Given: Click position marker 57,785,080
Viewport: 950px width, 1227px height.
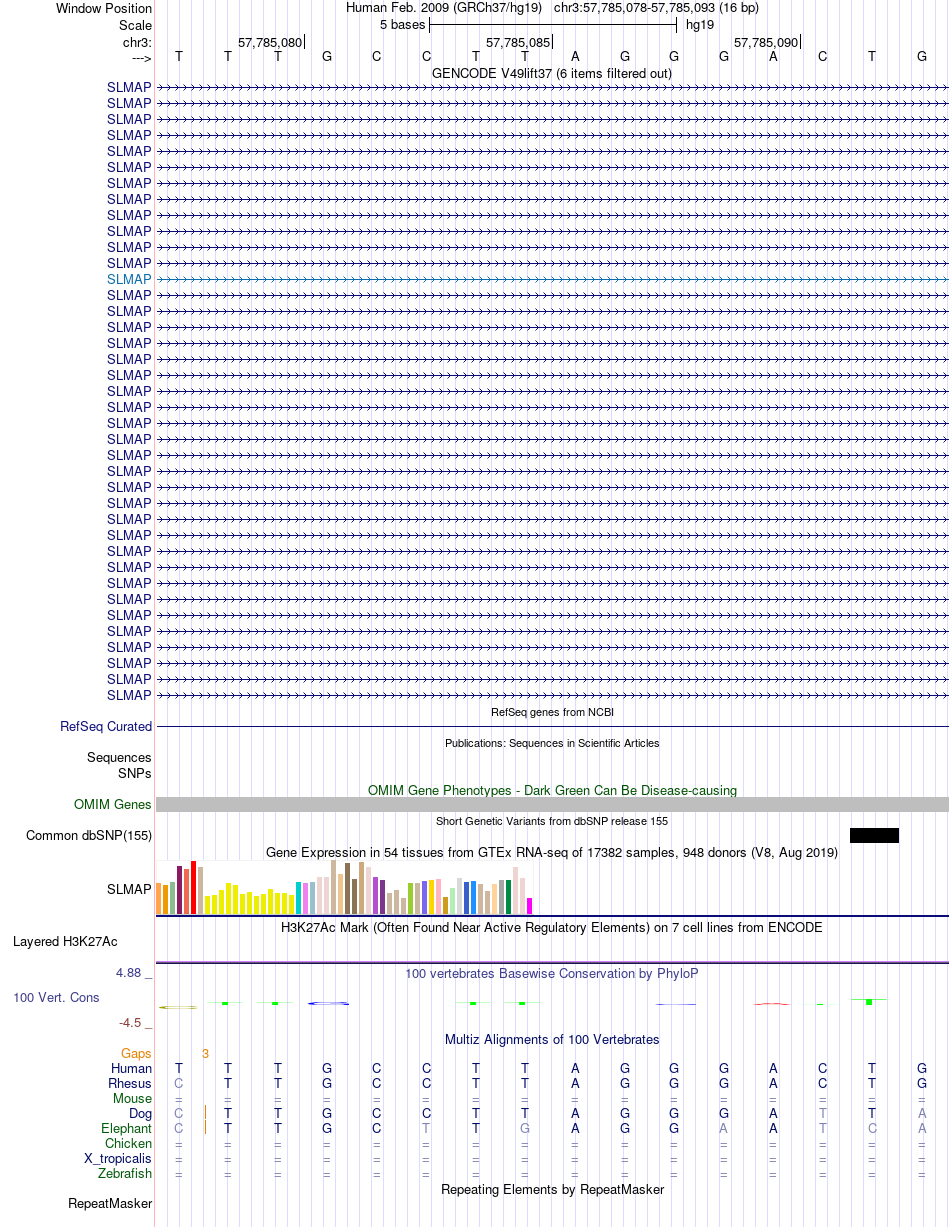Looking at the screenshot, I should coord(270,42).
